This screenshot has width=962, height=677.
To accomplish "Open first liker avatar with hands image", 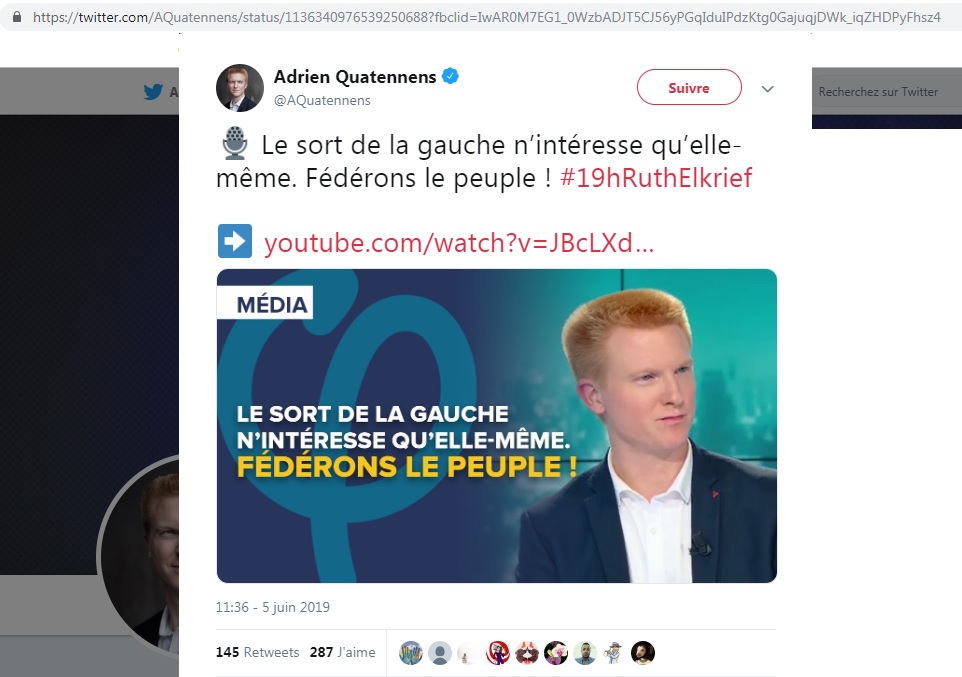I will [x=410, y=653].
